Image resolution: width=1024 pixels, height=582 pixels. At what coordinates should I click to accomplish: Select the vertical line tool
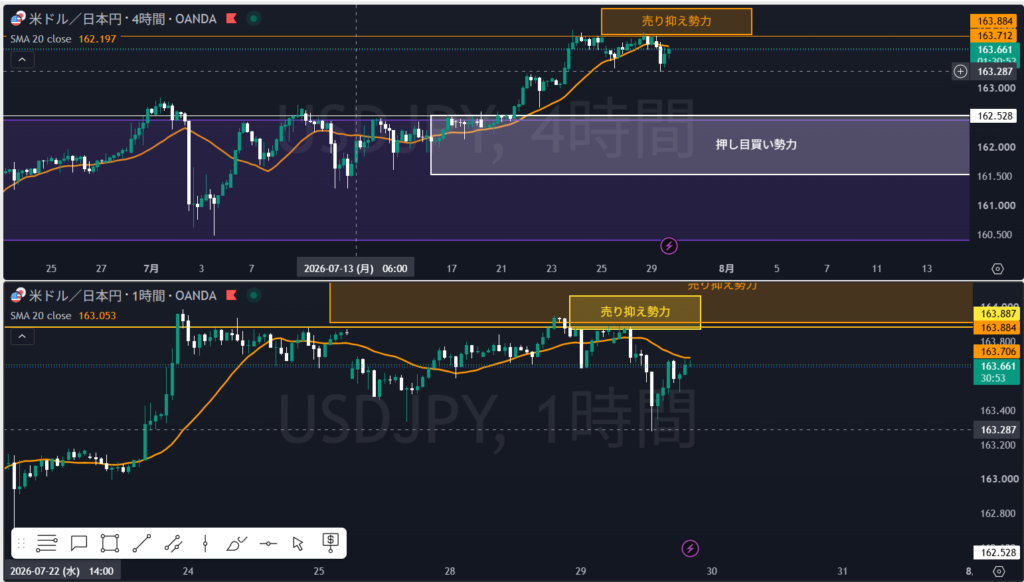click(205, 543)
